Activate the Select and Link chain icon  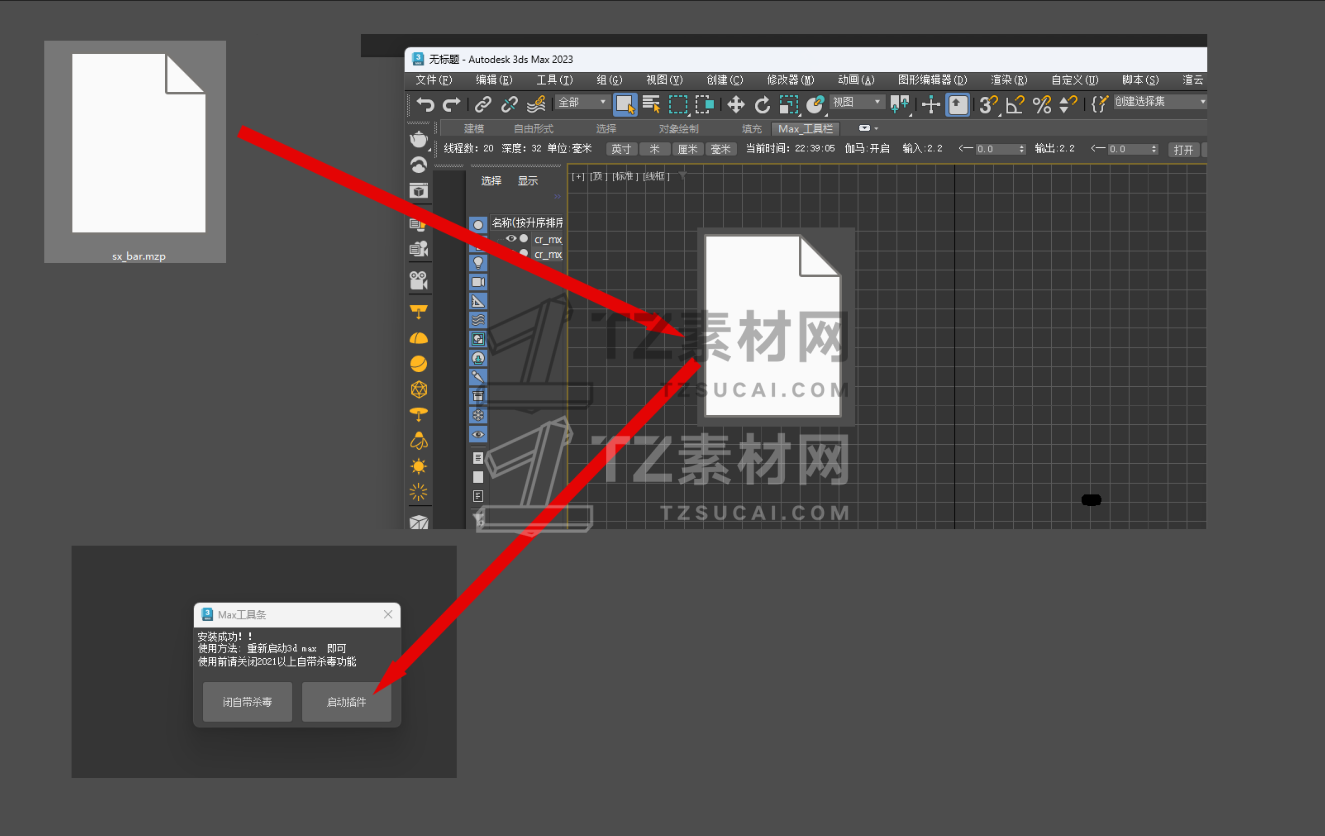483,104
